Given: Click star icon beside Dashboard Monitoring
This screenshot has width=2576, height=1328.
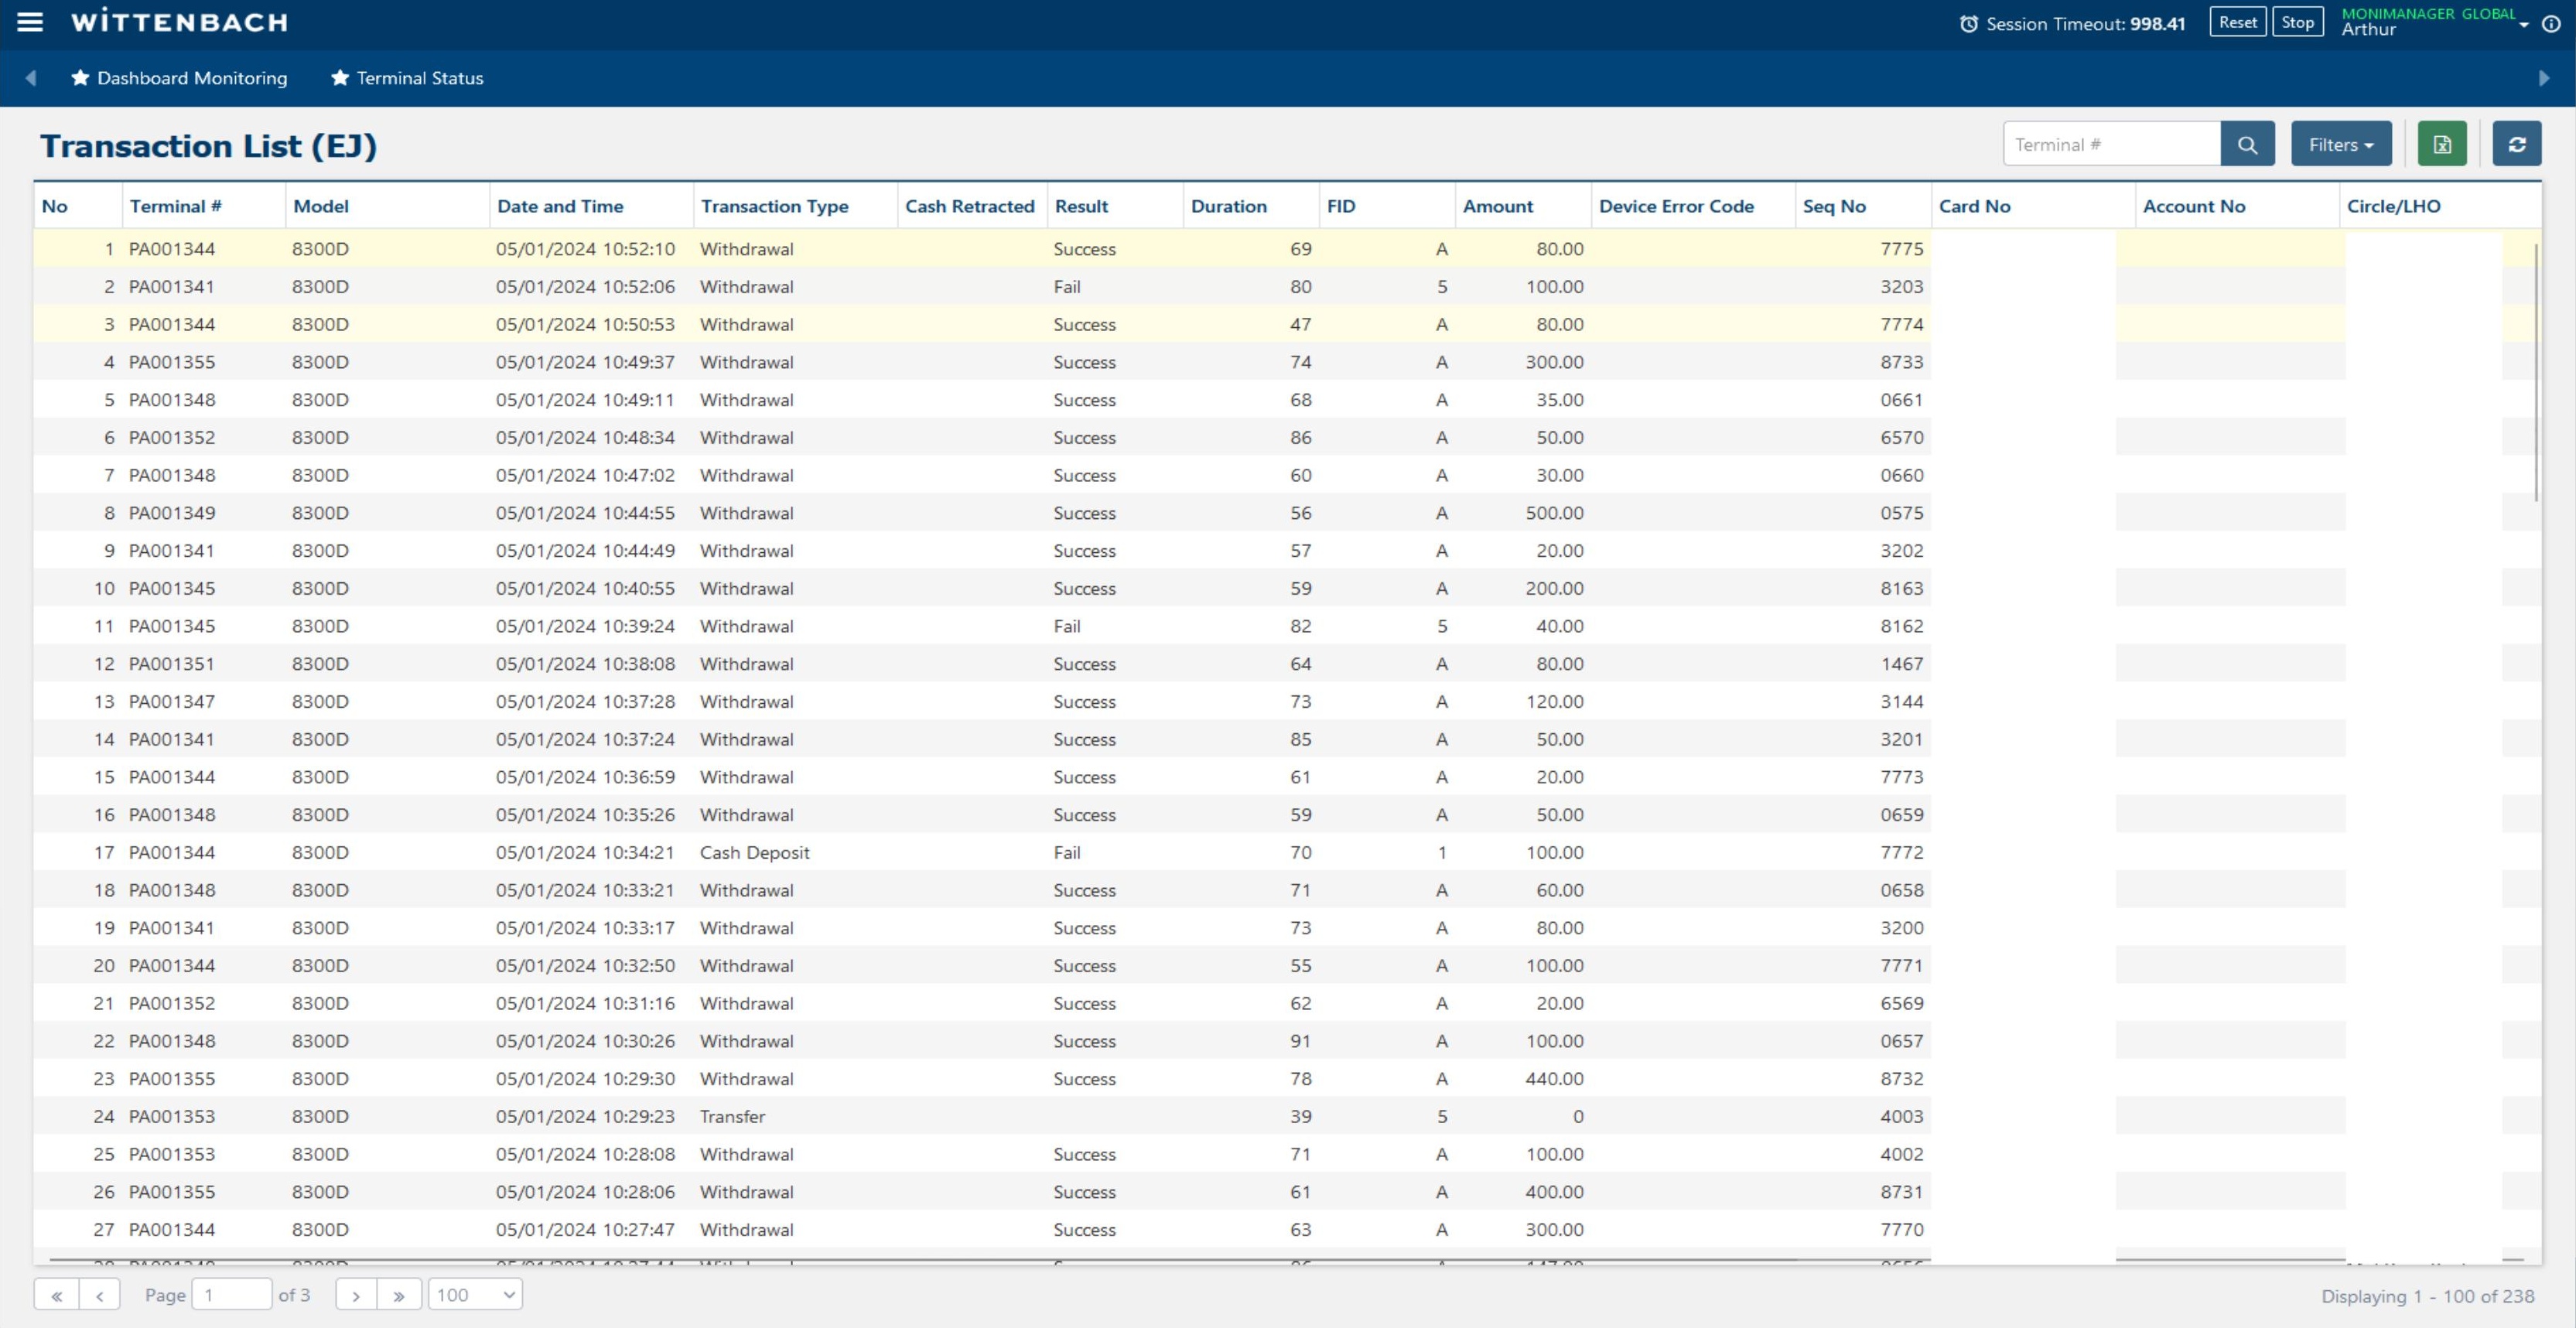Looking at the screenshot, I should tap(80, 77).
